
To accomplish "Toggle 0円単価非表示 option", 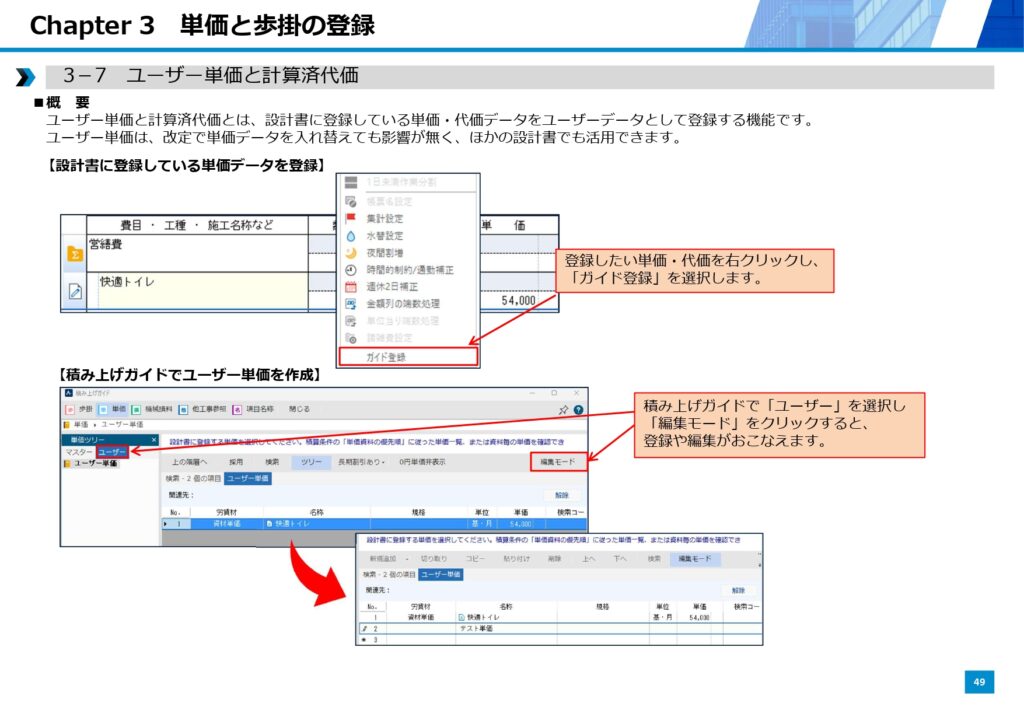I will [422, 462].
